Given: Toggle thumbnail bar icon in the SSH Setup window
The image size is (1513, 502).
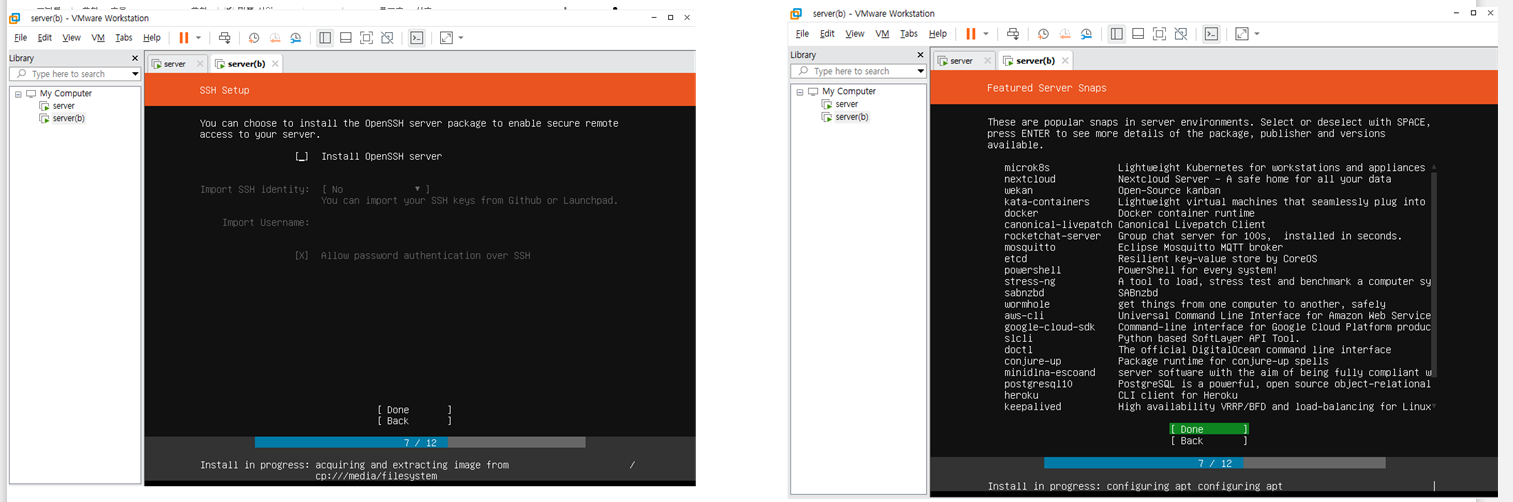Looking at the screenshot, I should click(346, 38).
